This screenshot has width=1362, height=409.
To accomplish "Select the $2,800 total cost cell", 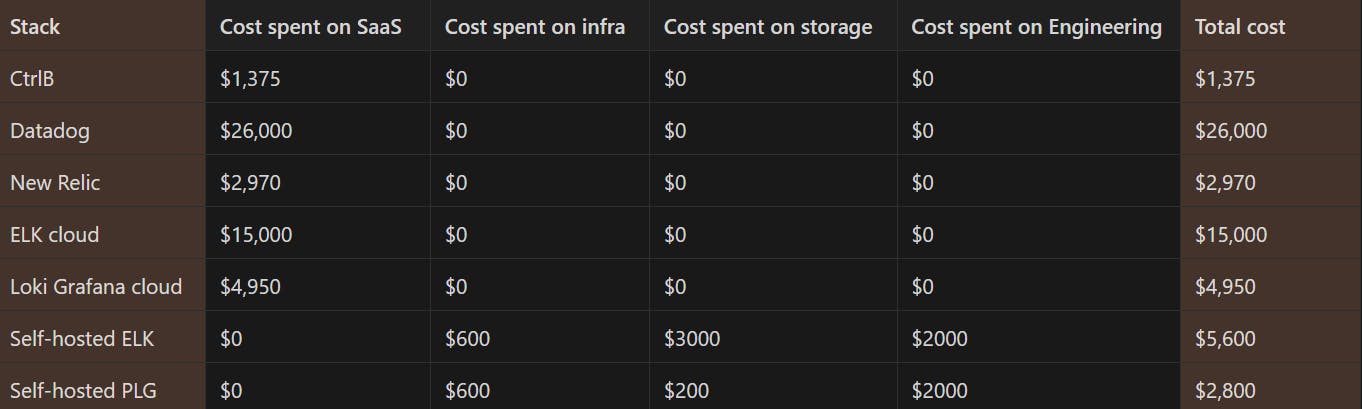I will point(1225,391).
